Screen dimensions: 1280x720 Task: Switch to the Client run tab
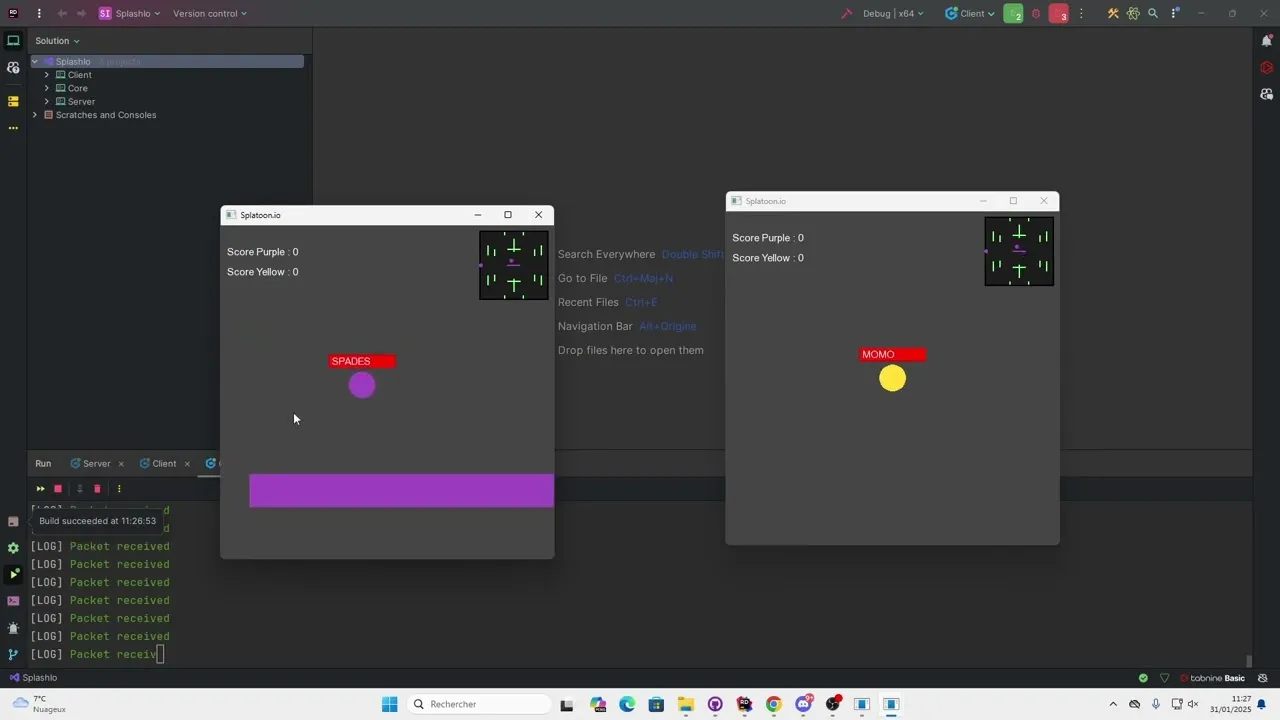tap(158, 464)
